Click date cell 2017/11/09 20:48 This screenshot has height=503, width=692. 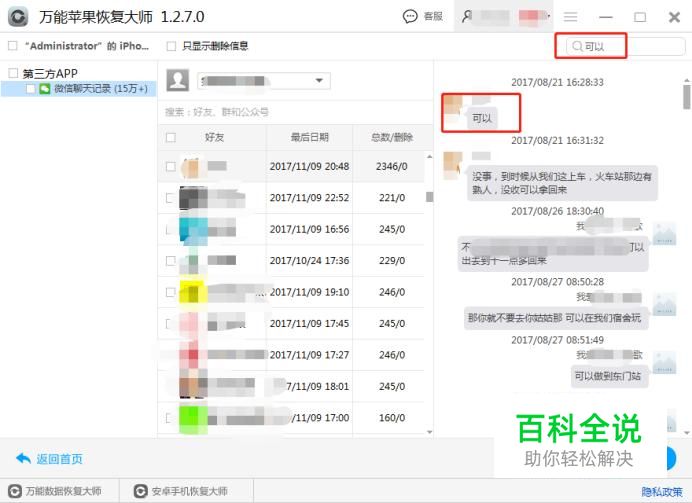(x=309, y=166)
